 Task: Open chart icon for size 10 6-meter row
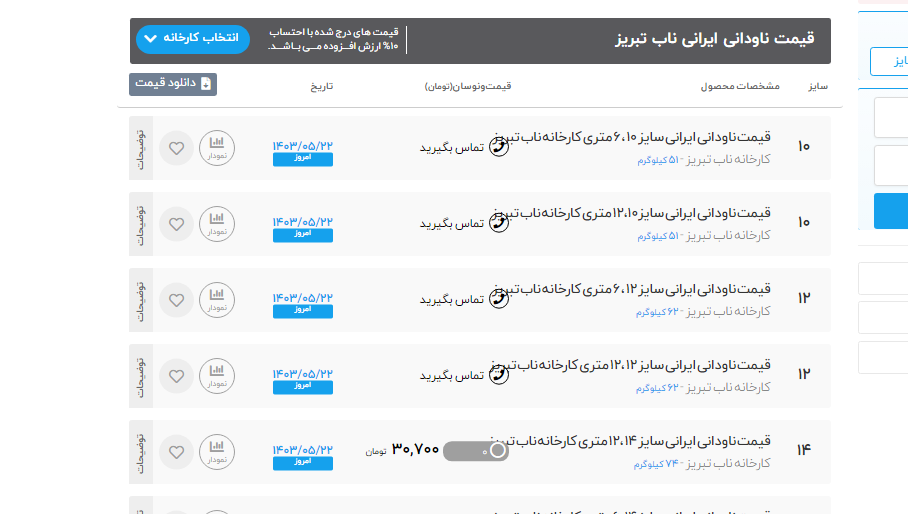tap(217, 148)
